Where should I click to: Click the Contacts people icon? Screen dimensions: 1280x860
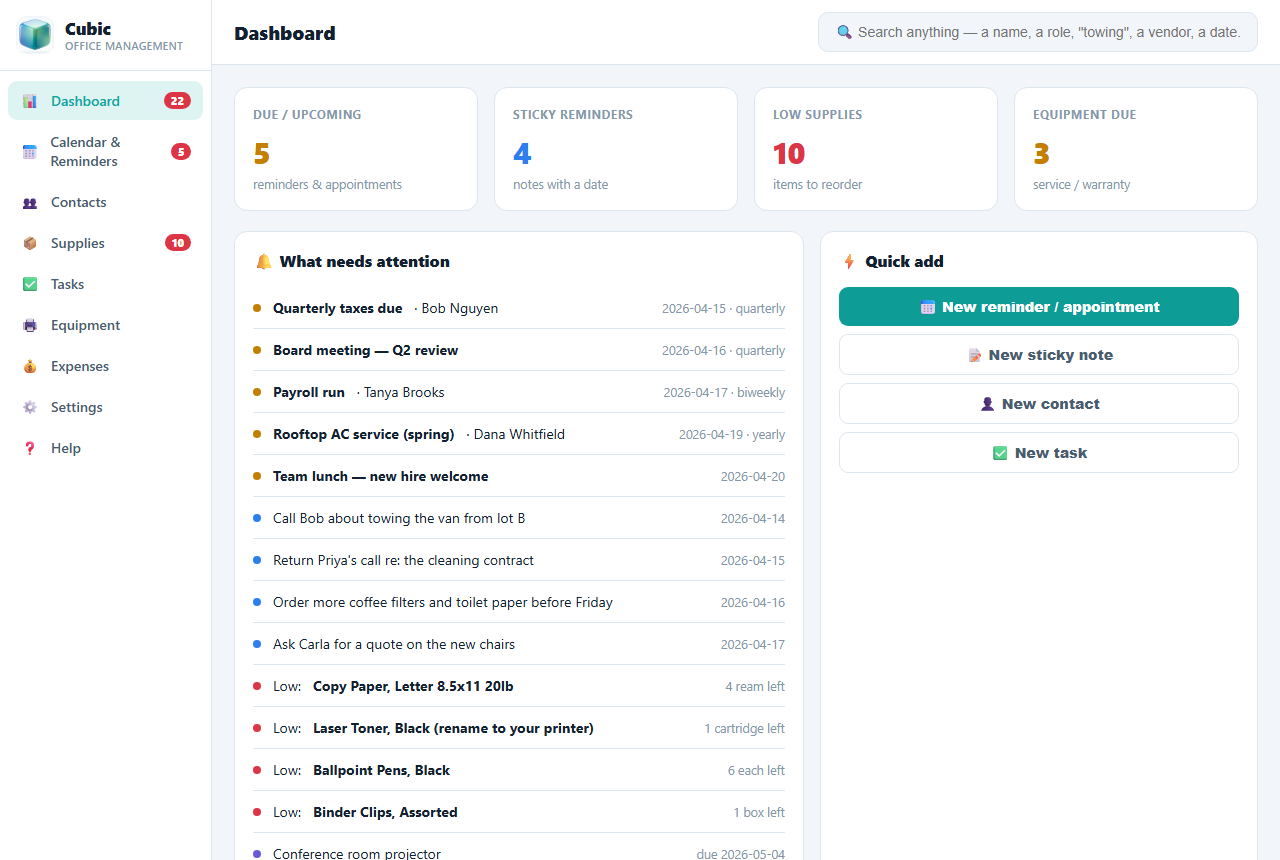(30, 203)
